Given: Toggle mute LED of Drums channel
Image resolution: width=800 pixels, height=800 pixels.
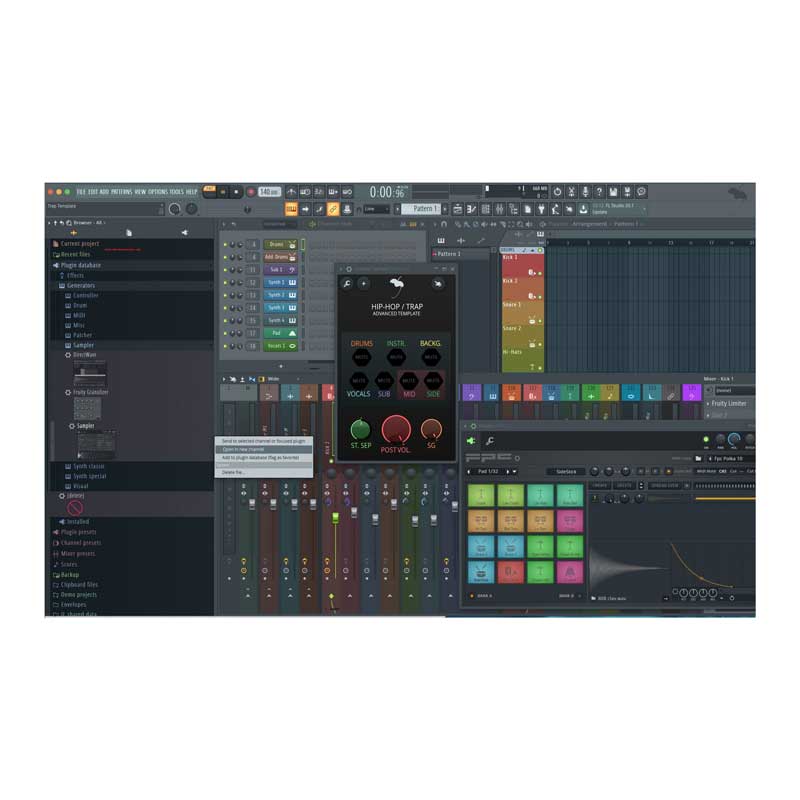Looking at the screenshot, I should tap(225, 244).
